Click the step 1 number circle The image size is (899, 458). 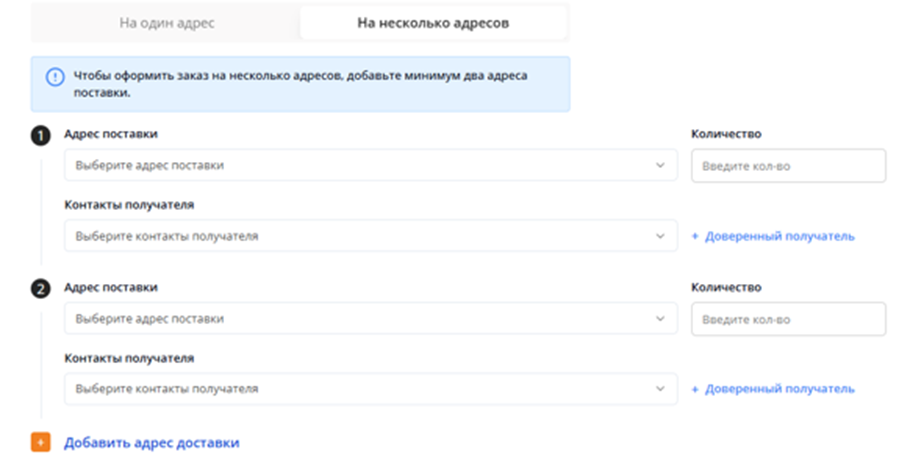click(x=40, y=136)
